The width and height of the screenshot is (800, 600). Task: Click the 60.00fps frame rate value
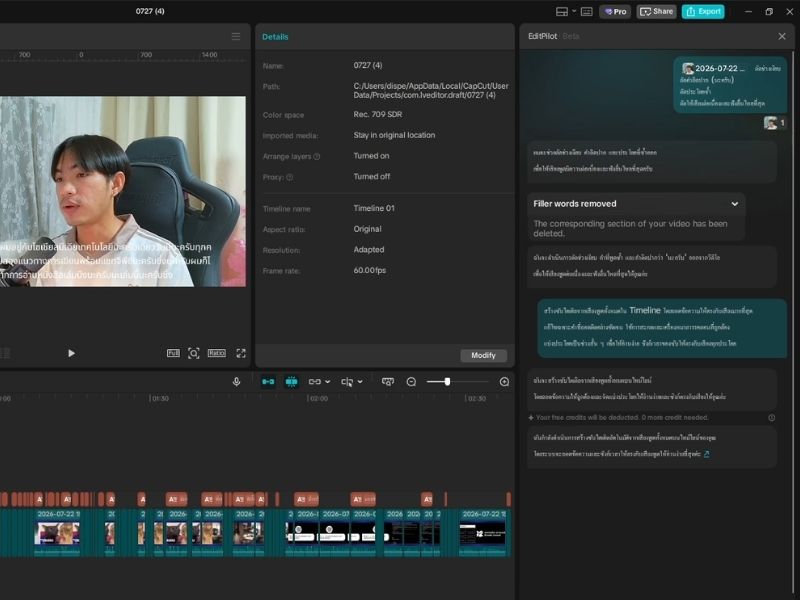click(x=370, y=270)
